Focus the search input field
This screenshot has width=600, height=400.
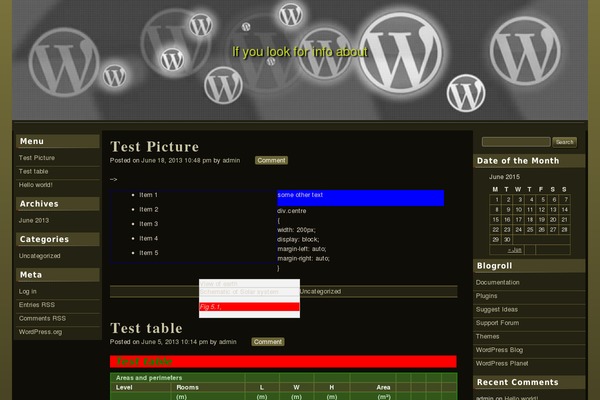pos(516,142)
